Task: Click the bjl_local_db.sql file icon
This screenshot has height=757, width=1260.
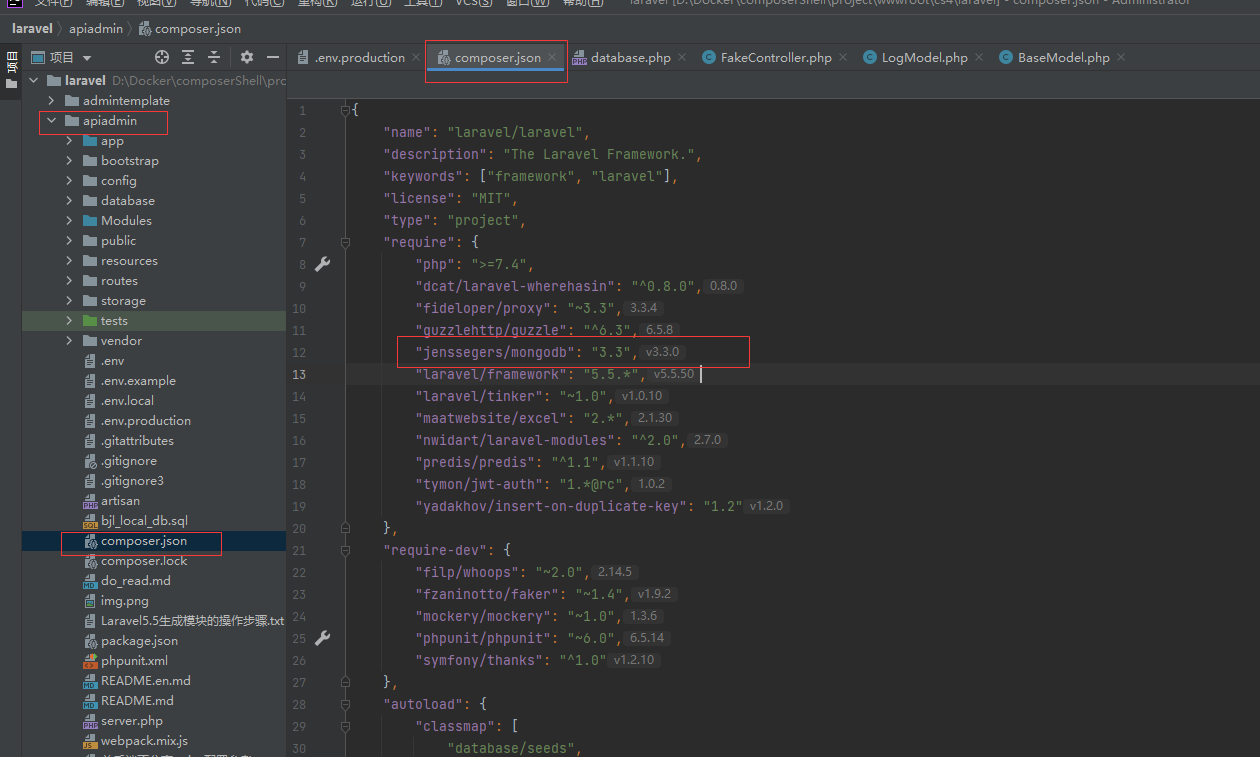Action: coord(90,521)
